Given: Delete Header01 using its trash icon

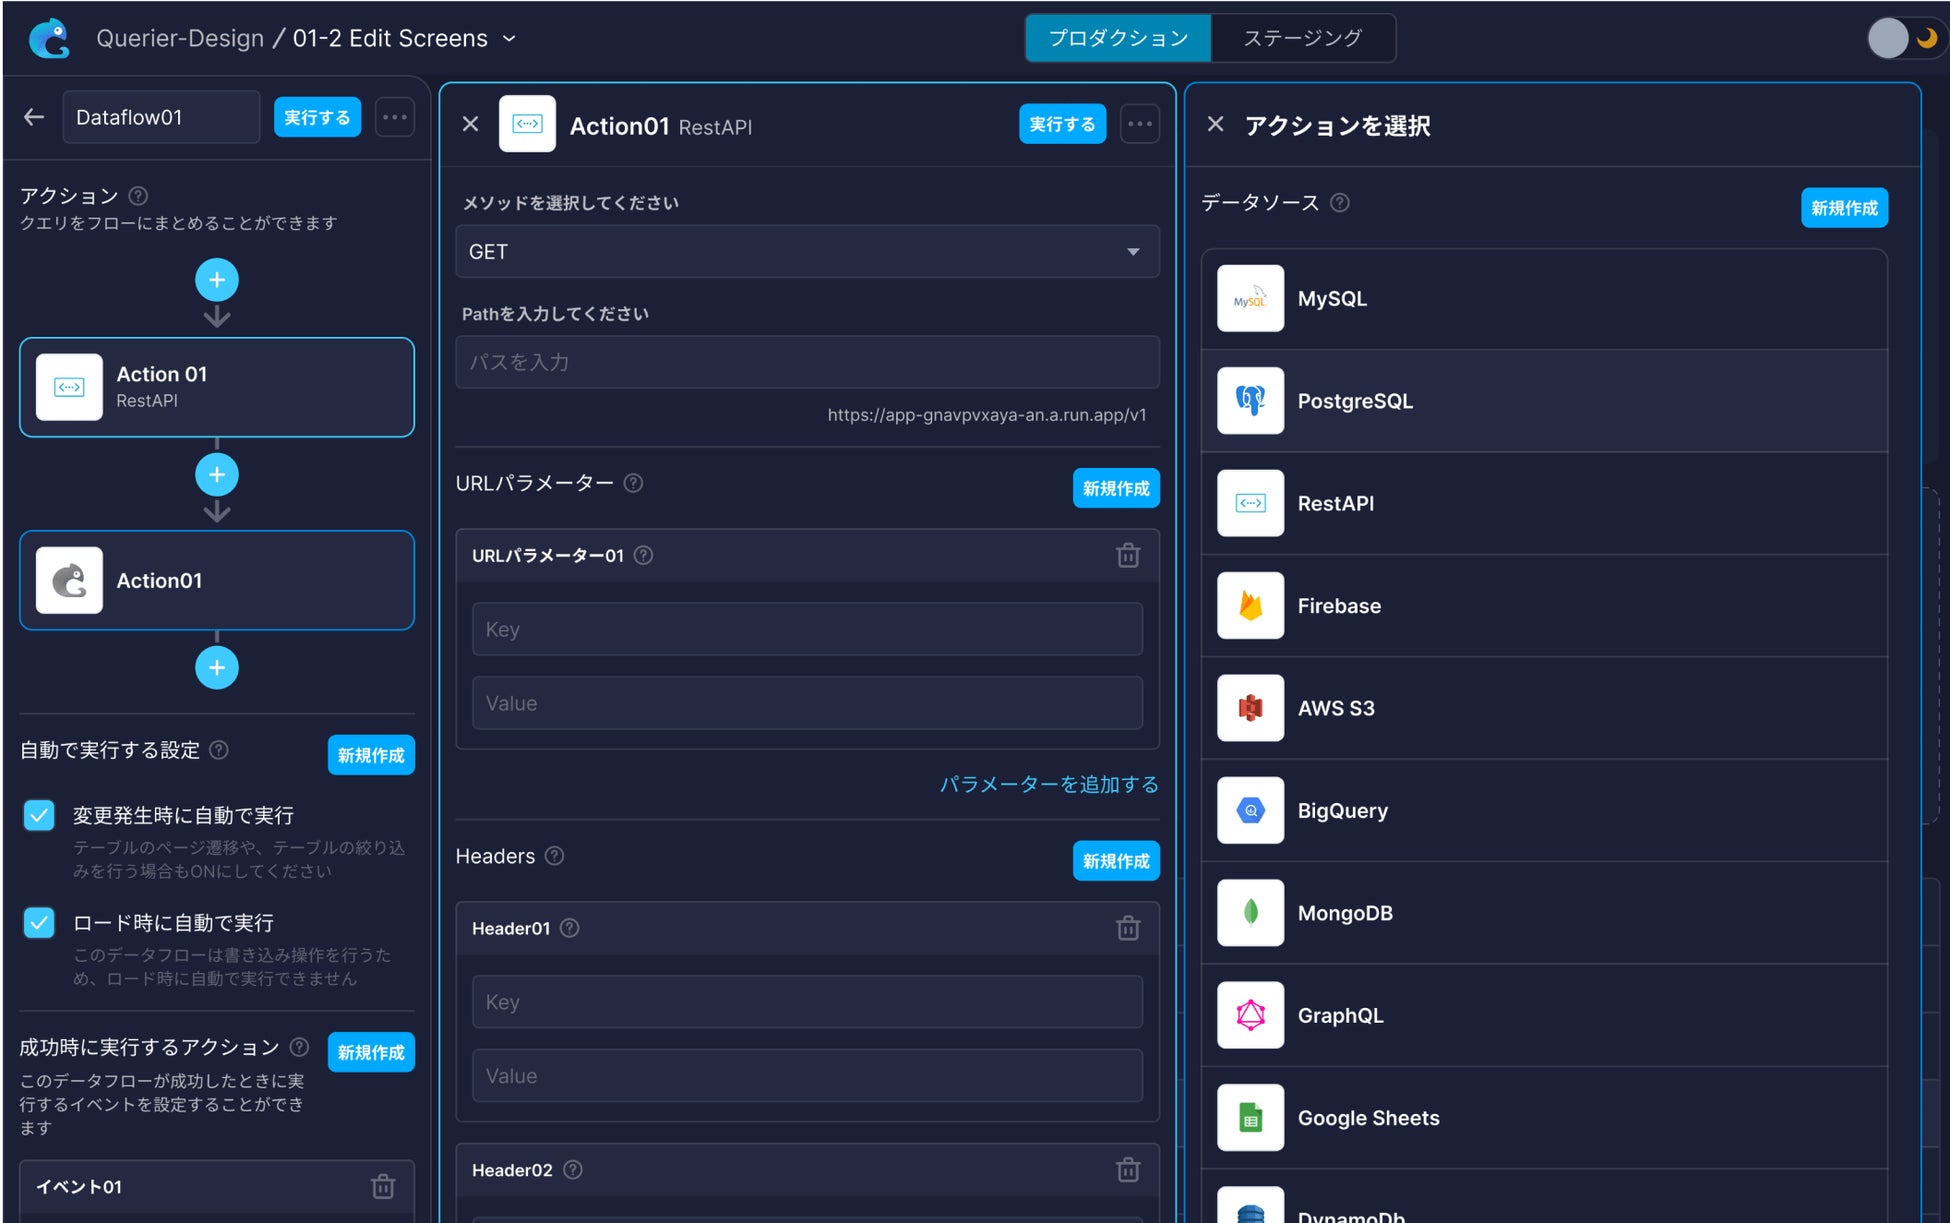Looking at the screenshot, I should coord(1128,928).
